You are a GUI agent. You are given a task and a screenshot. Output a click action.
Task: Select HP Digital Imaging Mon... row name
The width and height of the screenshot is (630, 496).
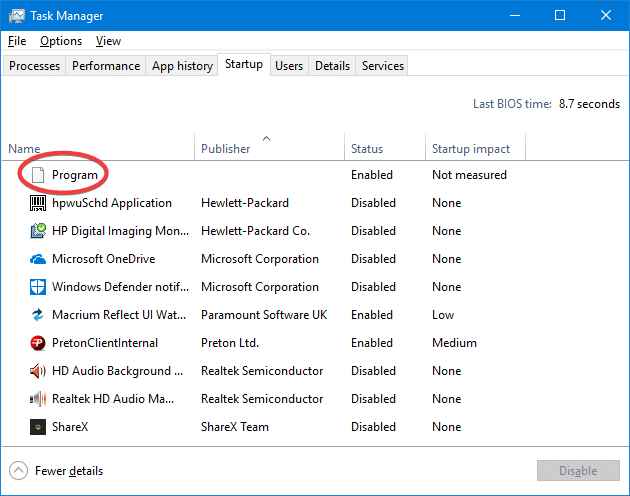pos(121,231)
